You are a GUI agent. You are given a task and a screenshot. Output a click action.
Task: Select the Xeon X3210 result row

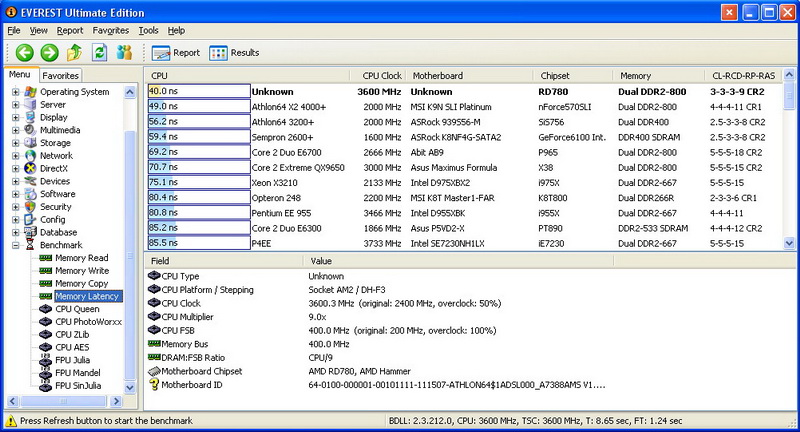pos(464,183)
